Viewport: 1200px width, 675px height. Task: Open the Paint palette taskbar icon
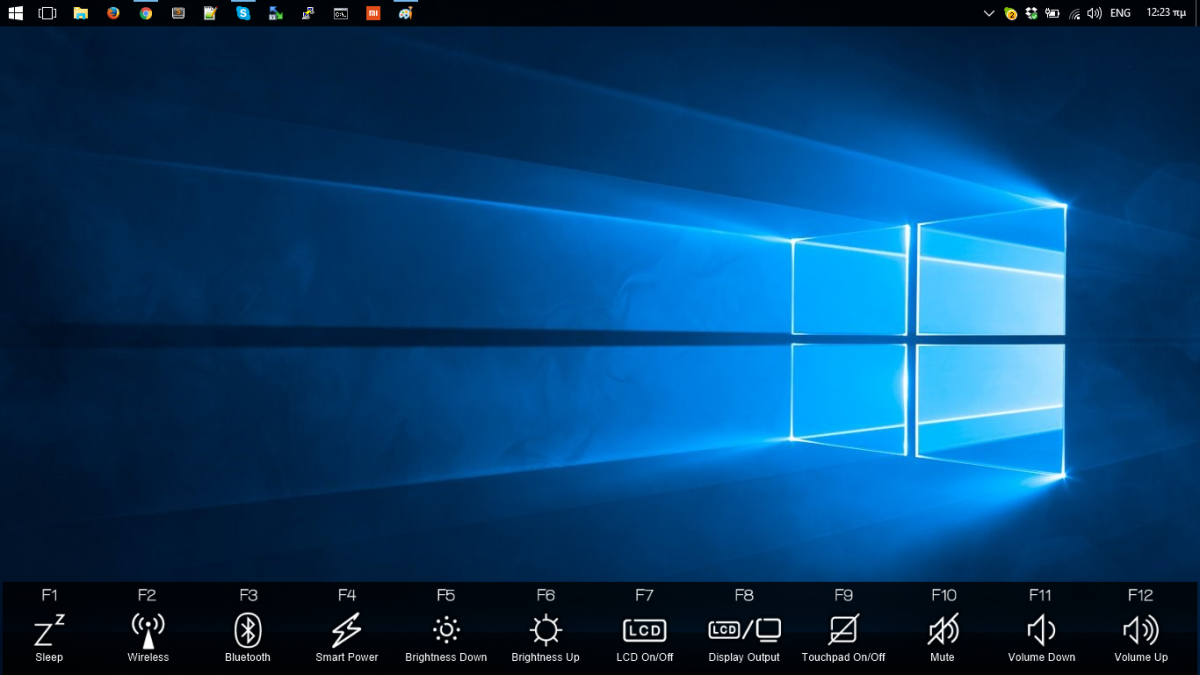[x=405, y=13]
